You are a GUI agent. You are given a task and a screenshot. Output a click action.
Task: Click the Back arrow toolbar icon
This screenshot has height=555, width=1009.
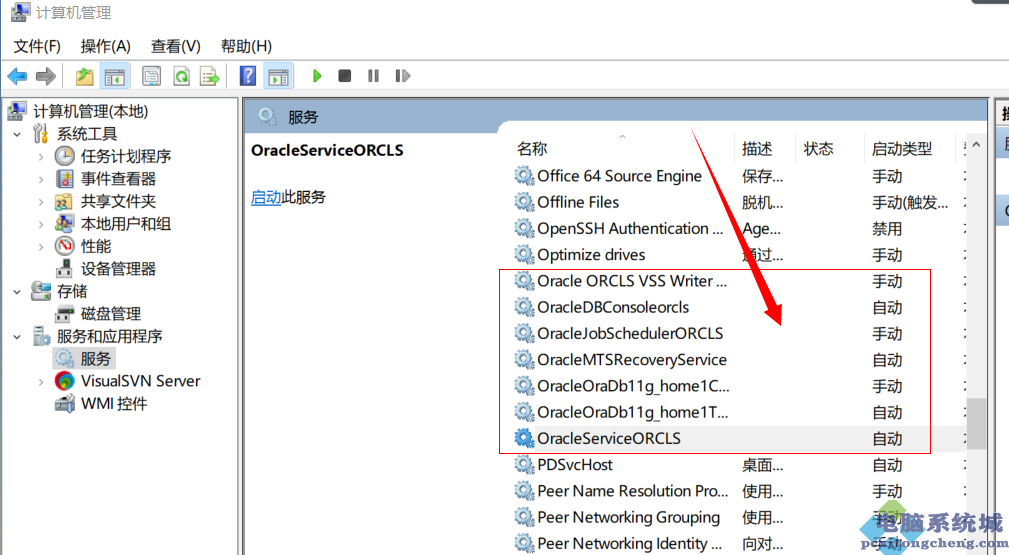pos(17,77)
